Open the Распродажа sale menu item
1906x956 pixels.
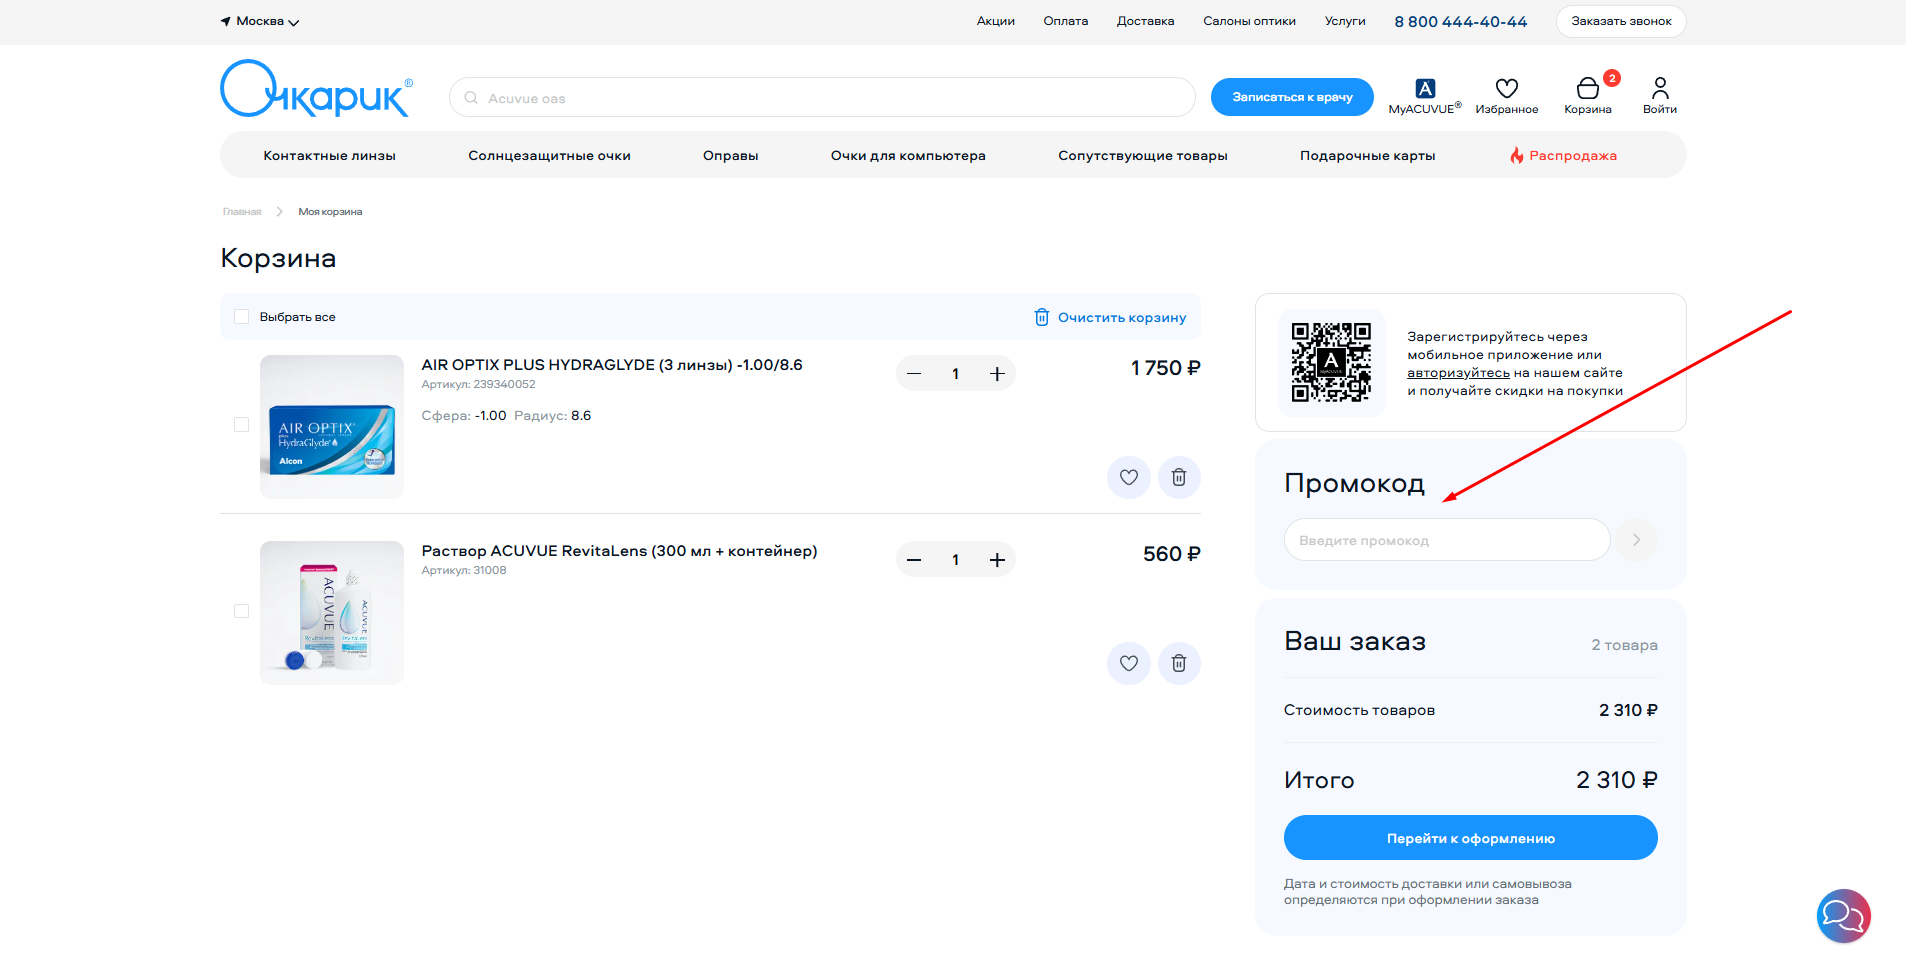[x=1572, y=156]
